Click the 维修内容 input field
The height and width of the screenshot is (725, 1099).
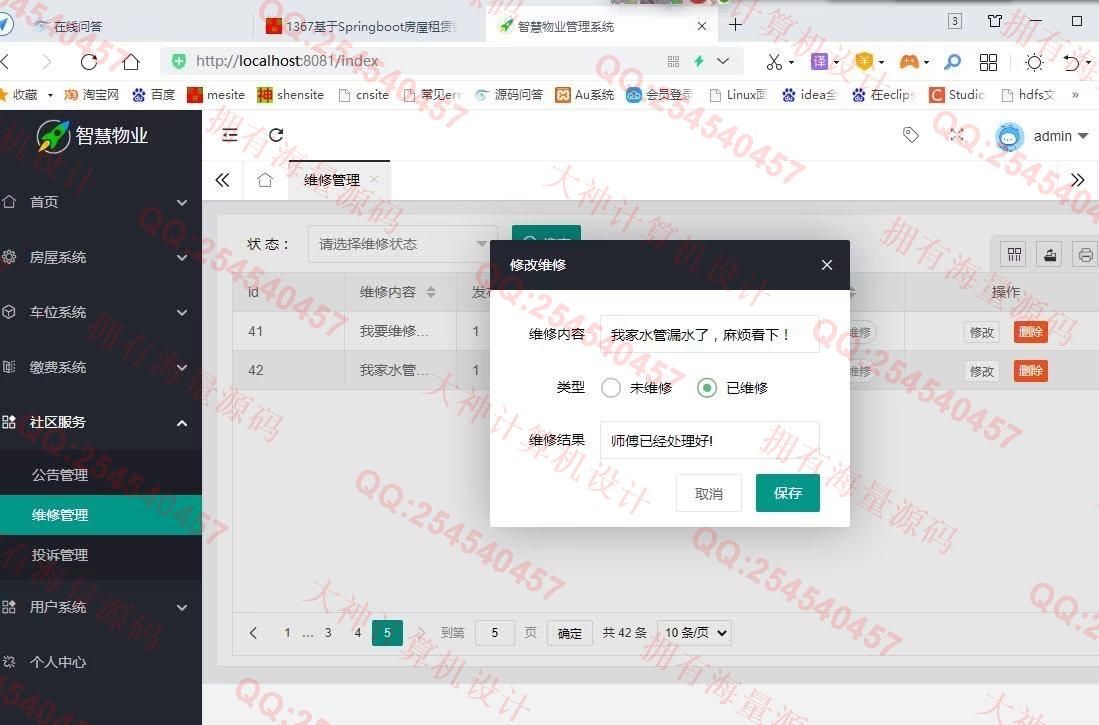709,334
